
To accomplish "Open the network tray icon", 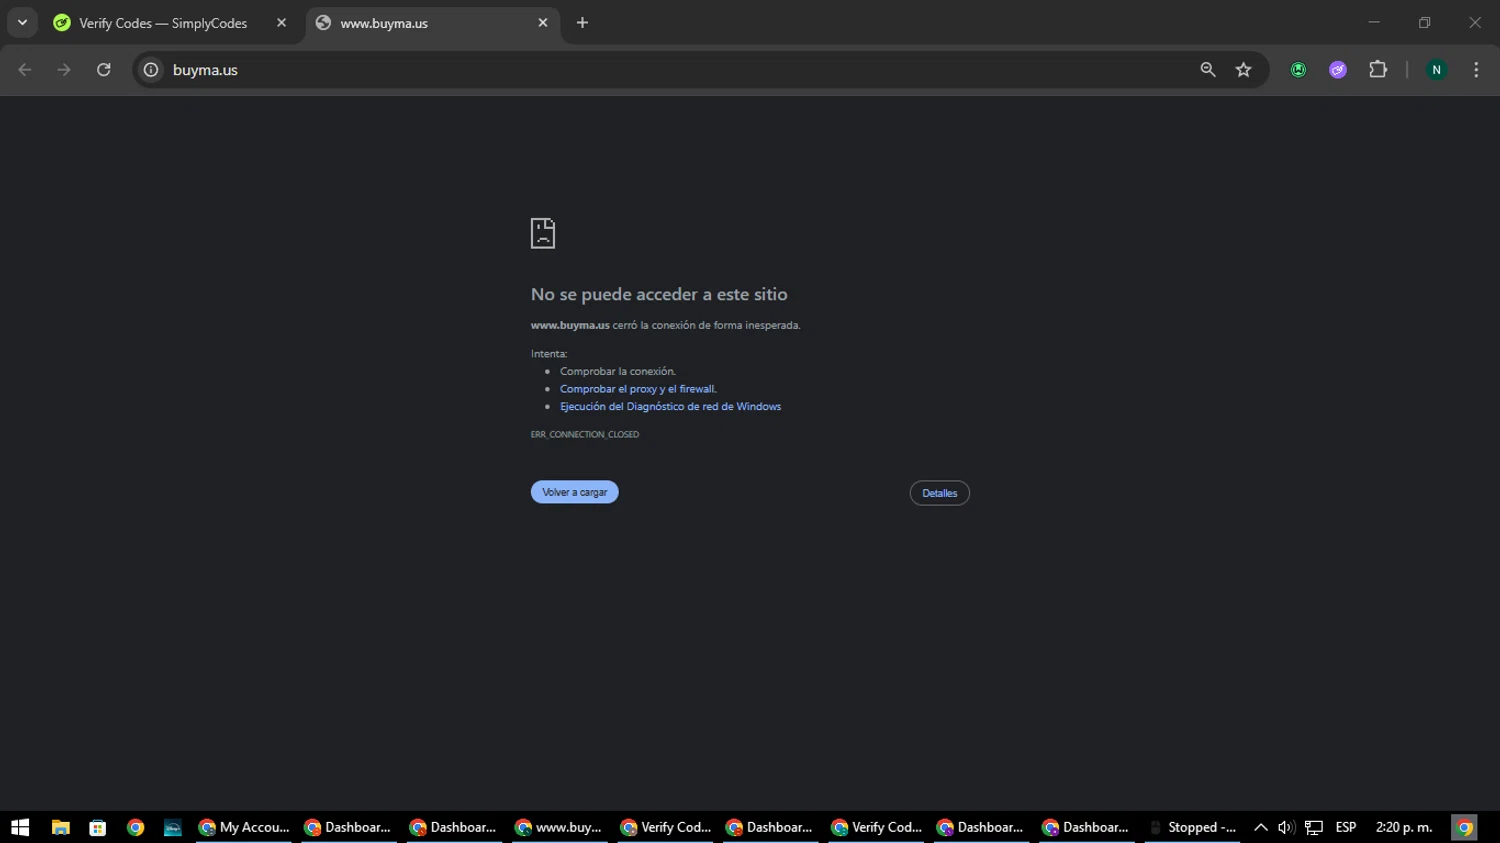I will [1314, 827].
